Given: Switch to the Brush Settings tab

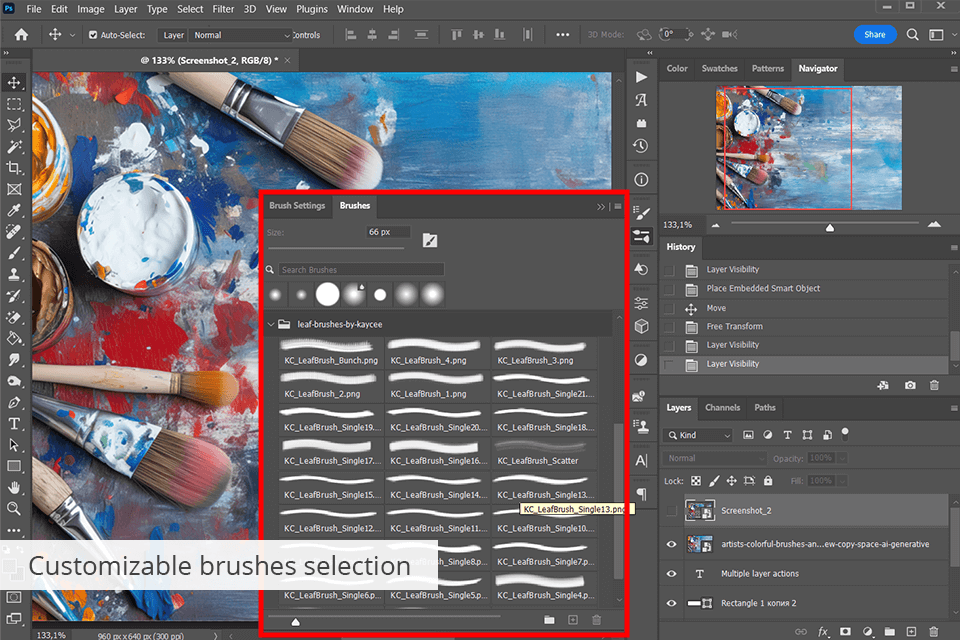Looking at the screenshot, I should click(297, 206).
